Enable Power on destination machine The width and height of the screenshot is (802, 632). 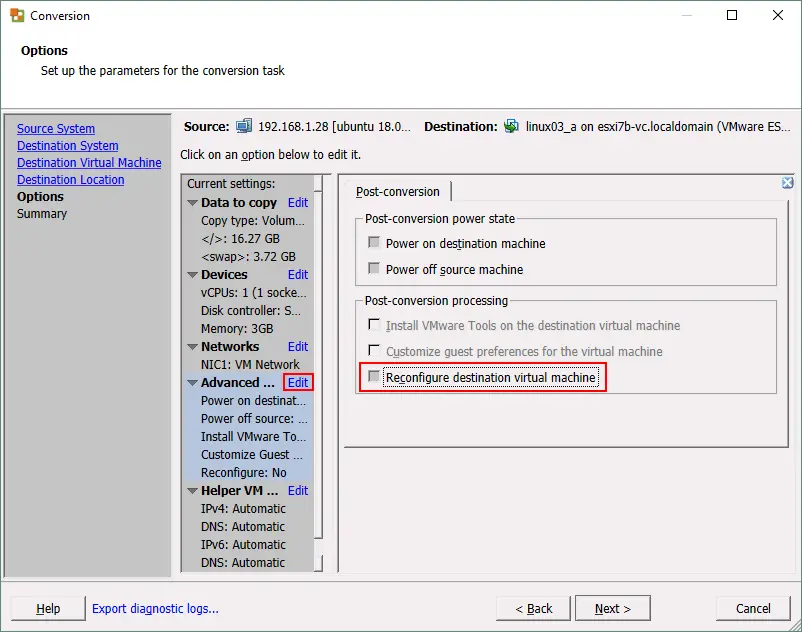point(374,242)
